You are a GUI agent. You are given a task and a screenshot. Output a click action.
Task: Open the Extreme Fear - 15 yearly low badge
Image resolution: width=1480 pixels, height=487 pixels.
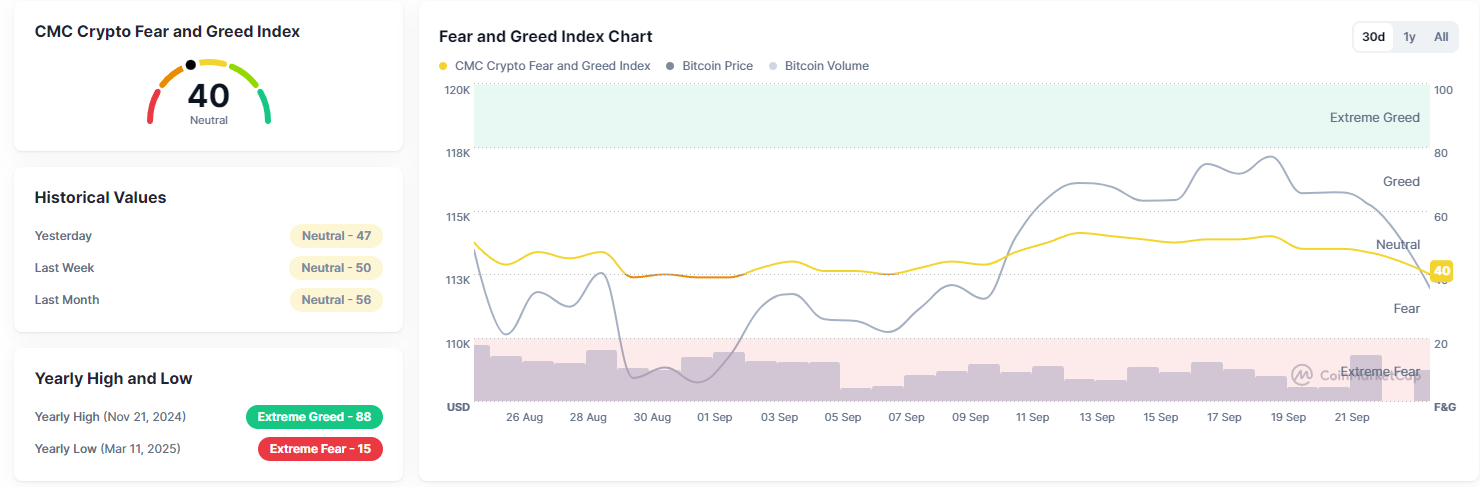[x=320, y=449]
